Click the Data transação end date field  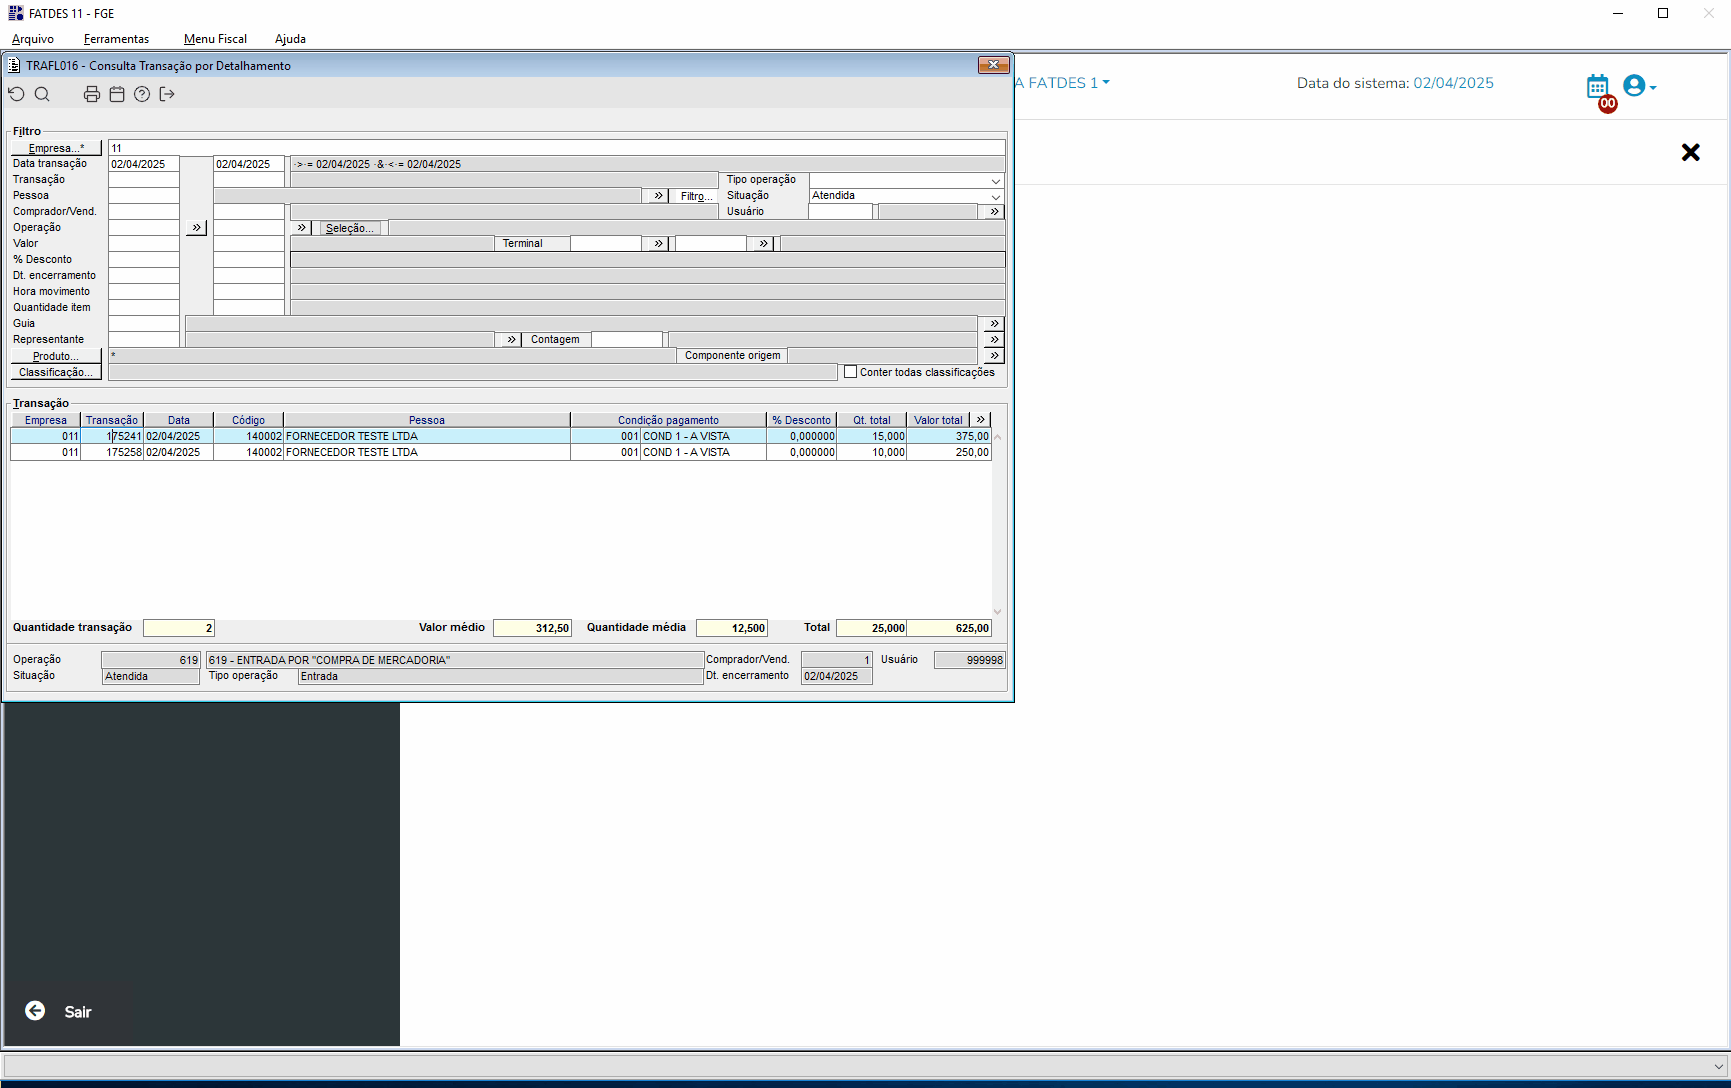pos(249,164)
